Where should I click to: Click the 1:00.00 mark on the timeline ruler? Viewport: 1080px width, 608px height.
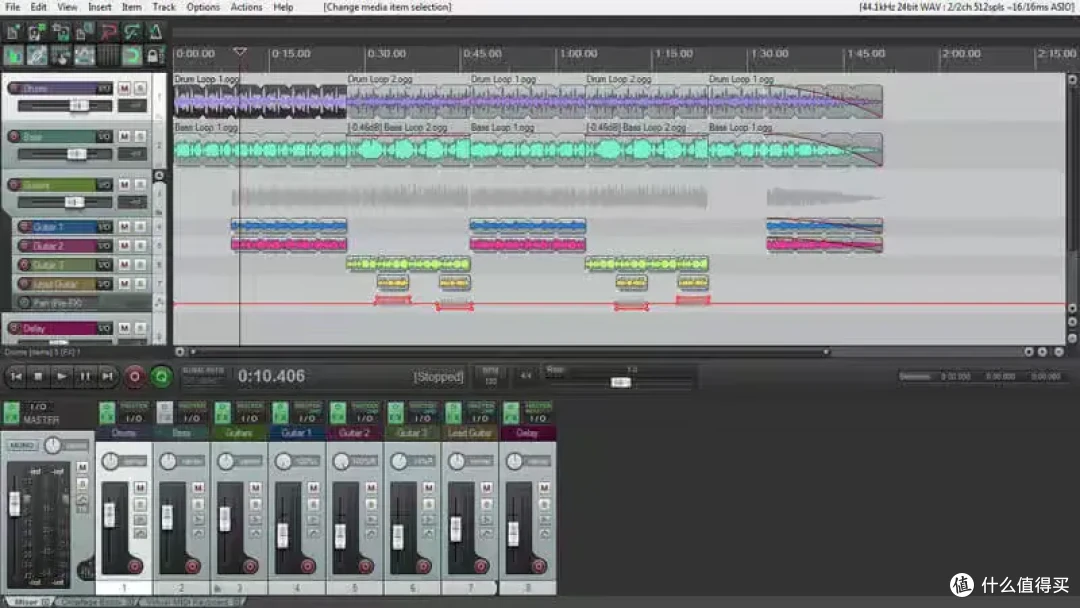coord(578,54)
